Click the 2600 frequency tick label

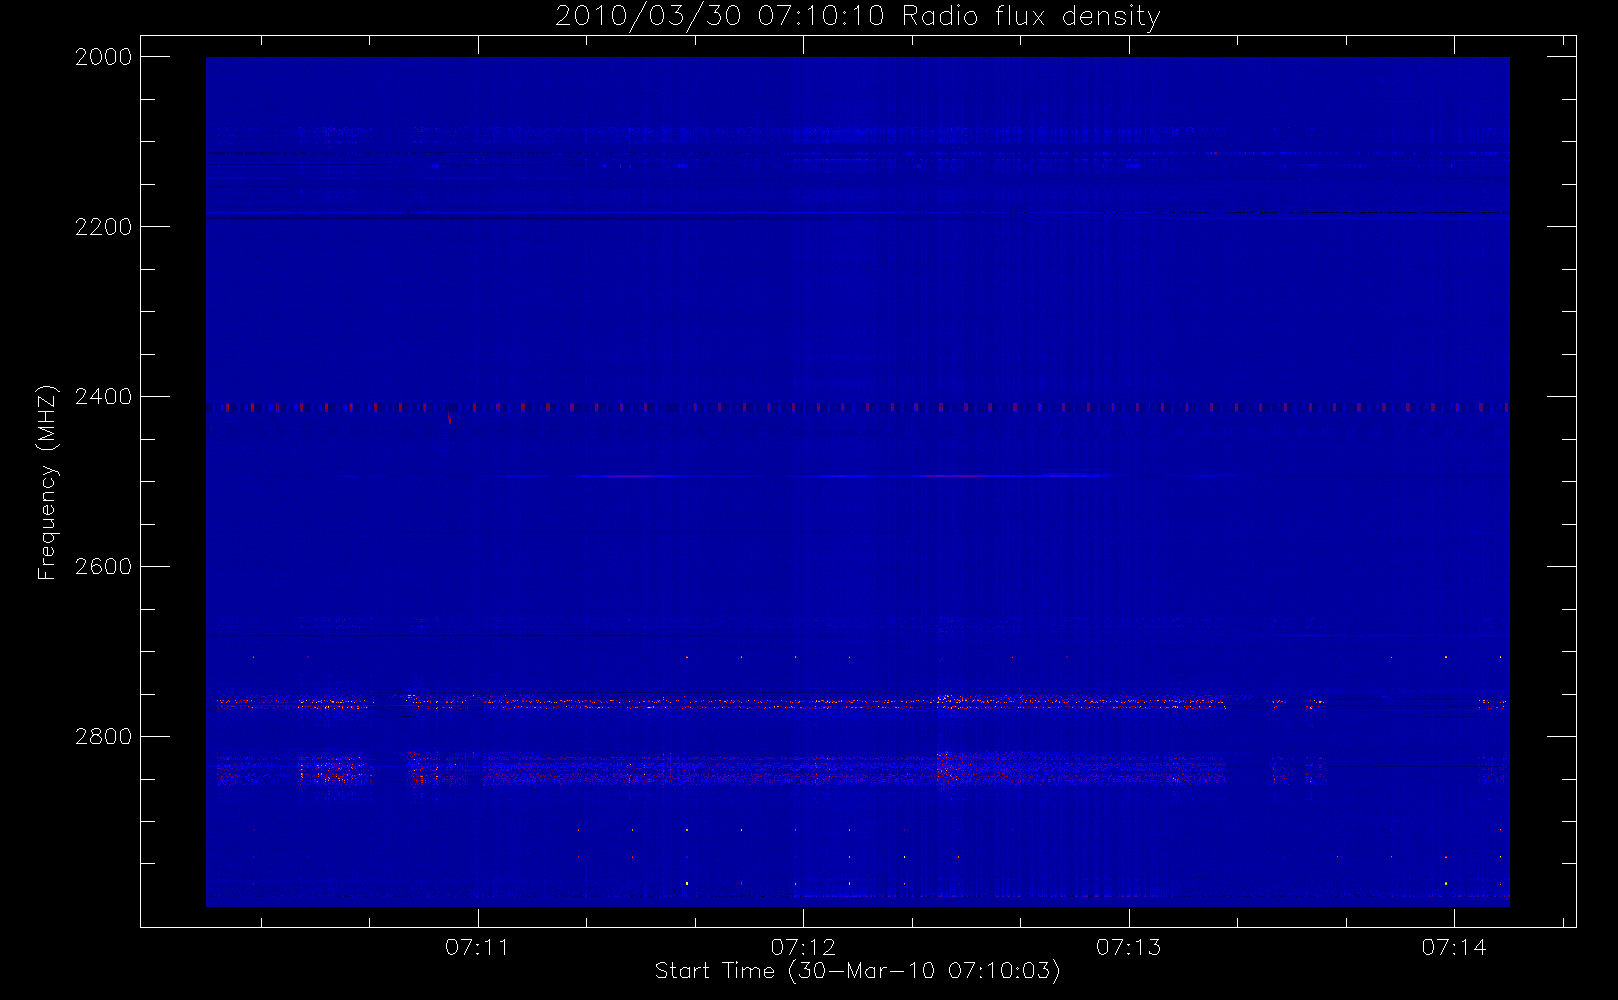pyautogui.click(x=104, y=567)
